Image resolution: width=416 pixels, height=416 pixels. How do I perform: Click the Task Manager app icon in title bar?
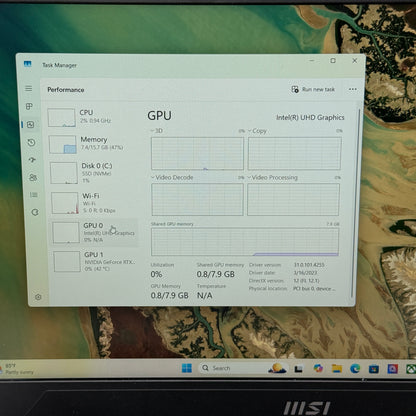[28, 64]
